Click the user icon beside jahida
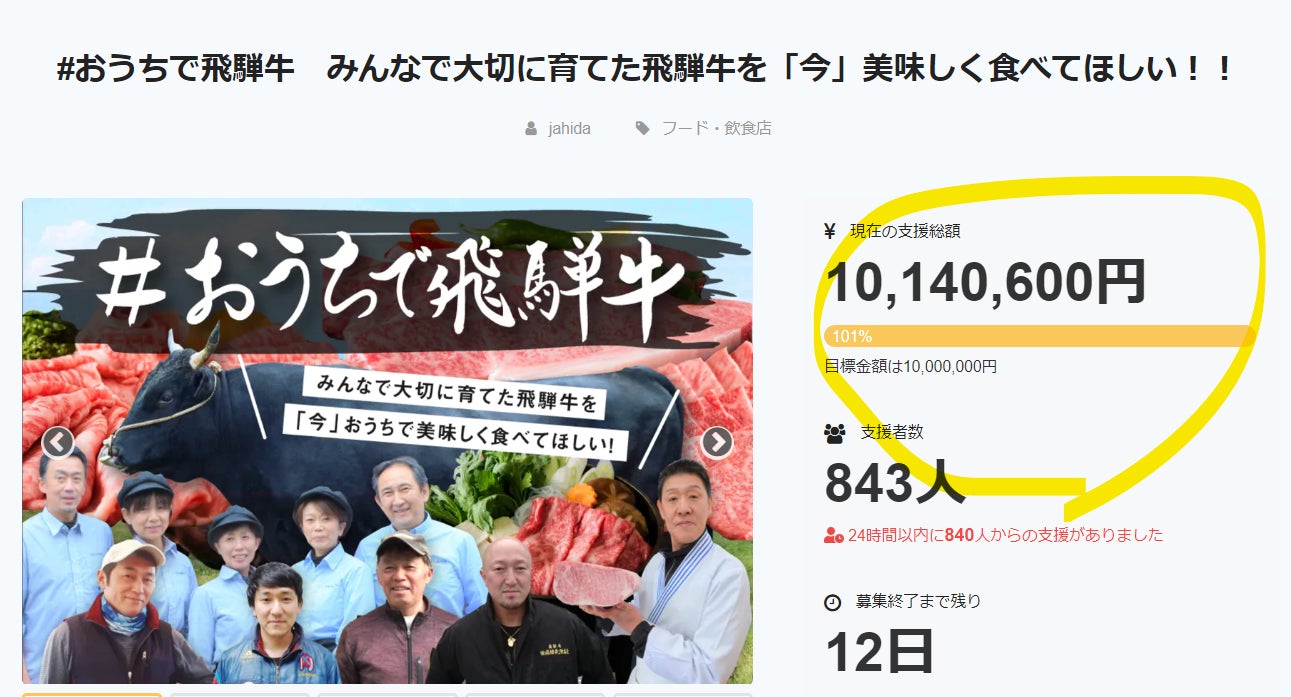 pos(531,129)
